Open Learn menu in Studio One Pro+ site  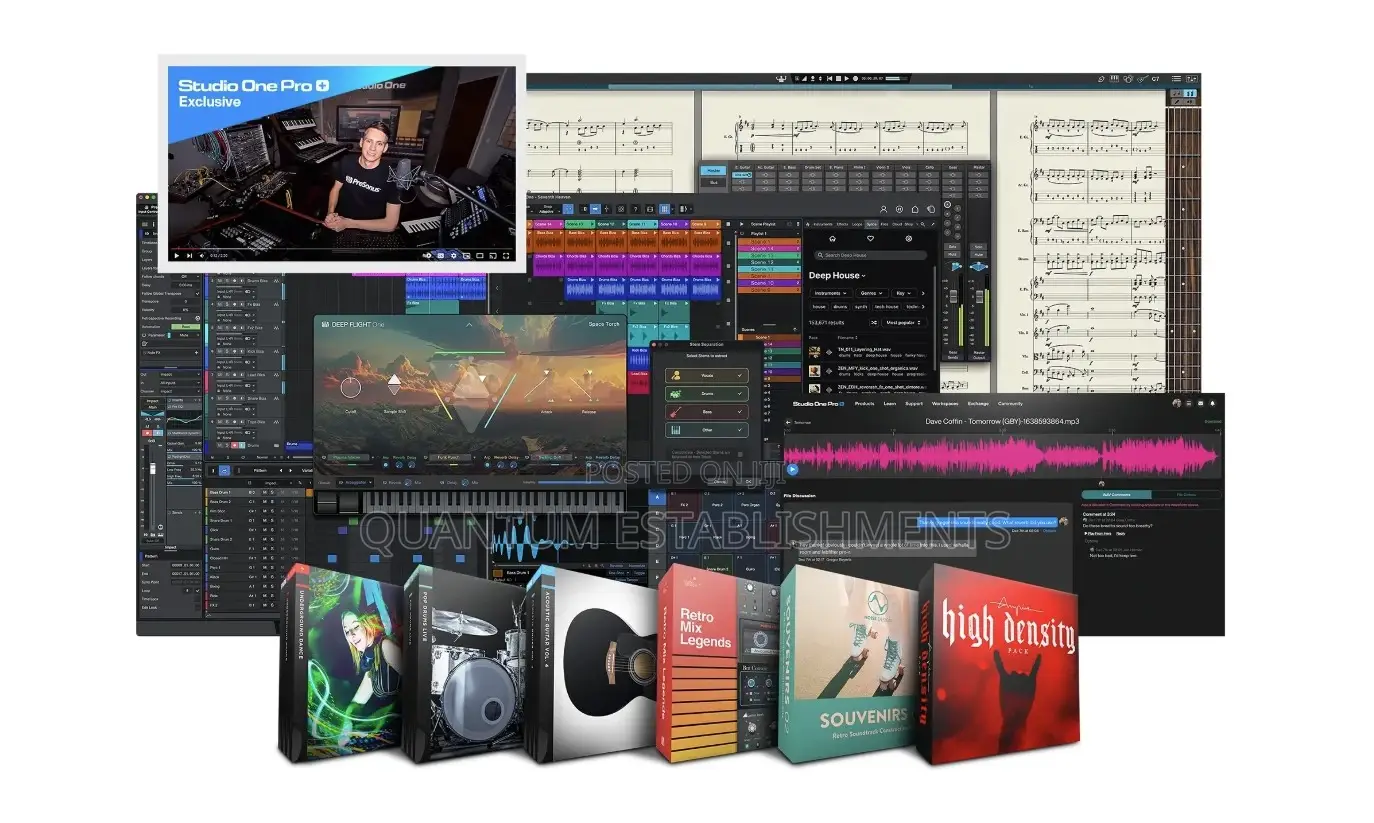click(890, 404)
